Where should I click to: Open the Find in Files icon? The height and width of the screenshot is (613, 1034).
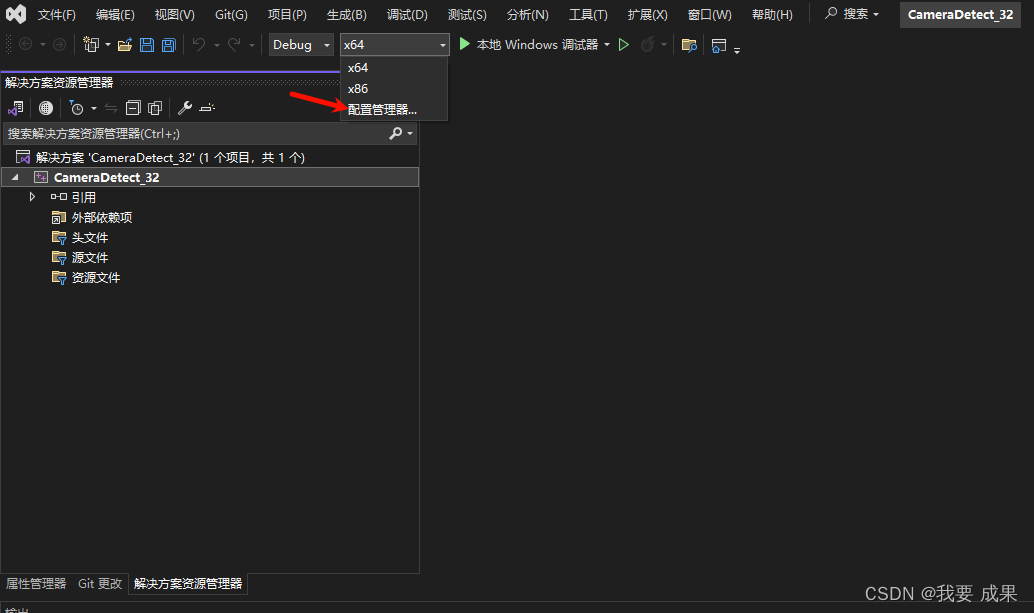pyautogui.click(x=689, y=45)
